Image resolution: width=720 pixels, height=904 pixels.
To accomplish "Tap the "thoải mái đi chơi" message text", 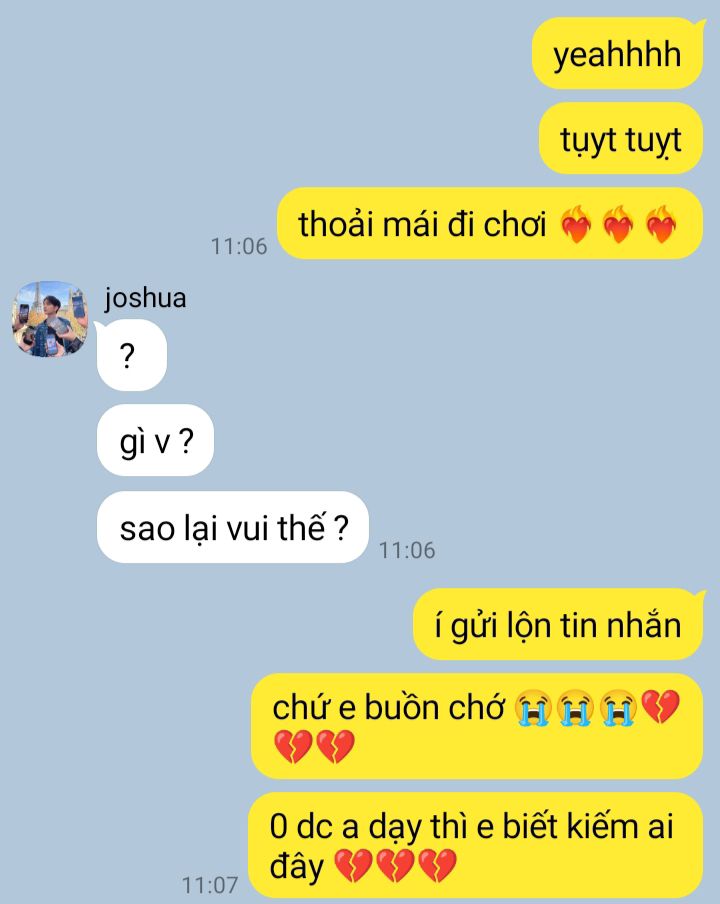I will 421,224.
